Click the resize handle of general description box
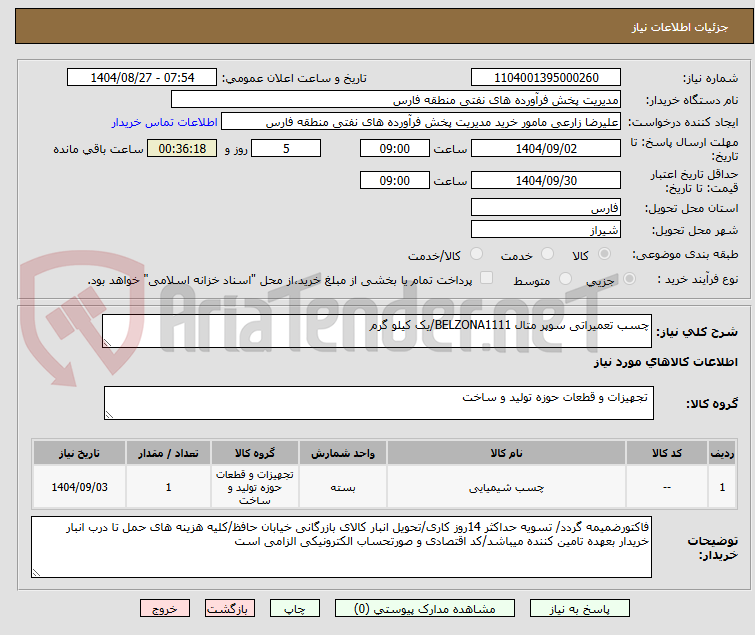The width and height of the screenshot is (755, 635). [107, 343]
